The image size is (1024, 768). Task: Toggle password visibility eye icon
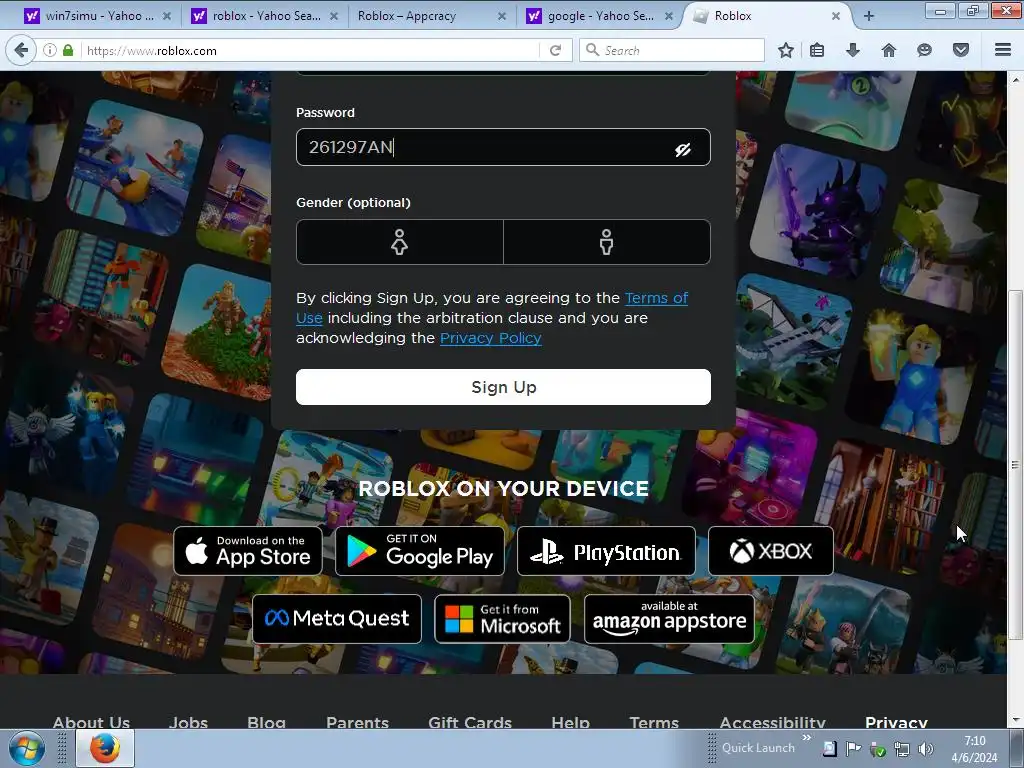point(683,150)
